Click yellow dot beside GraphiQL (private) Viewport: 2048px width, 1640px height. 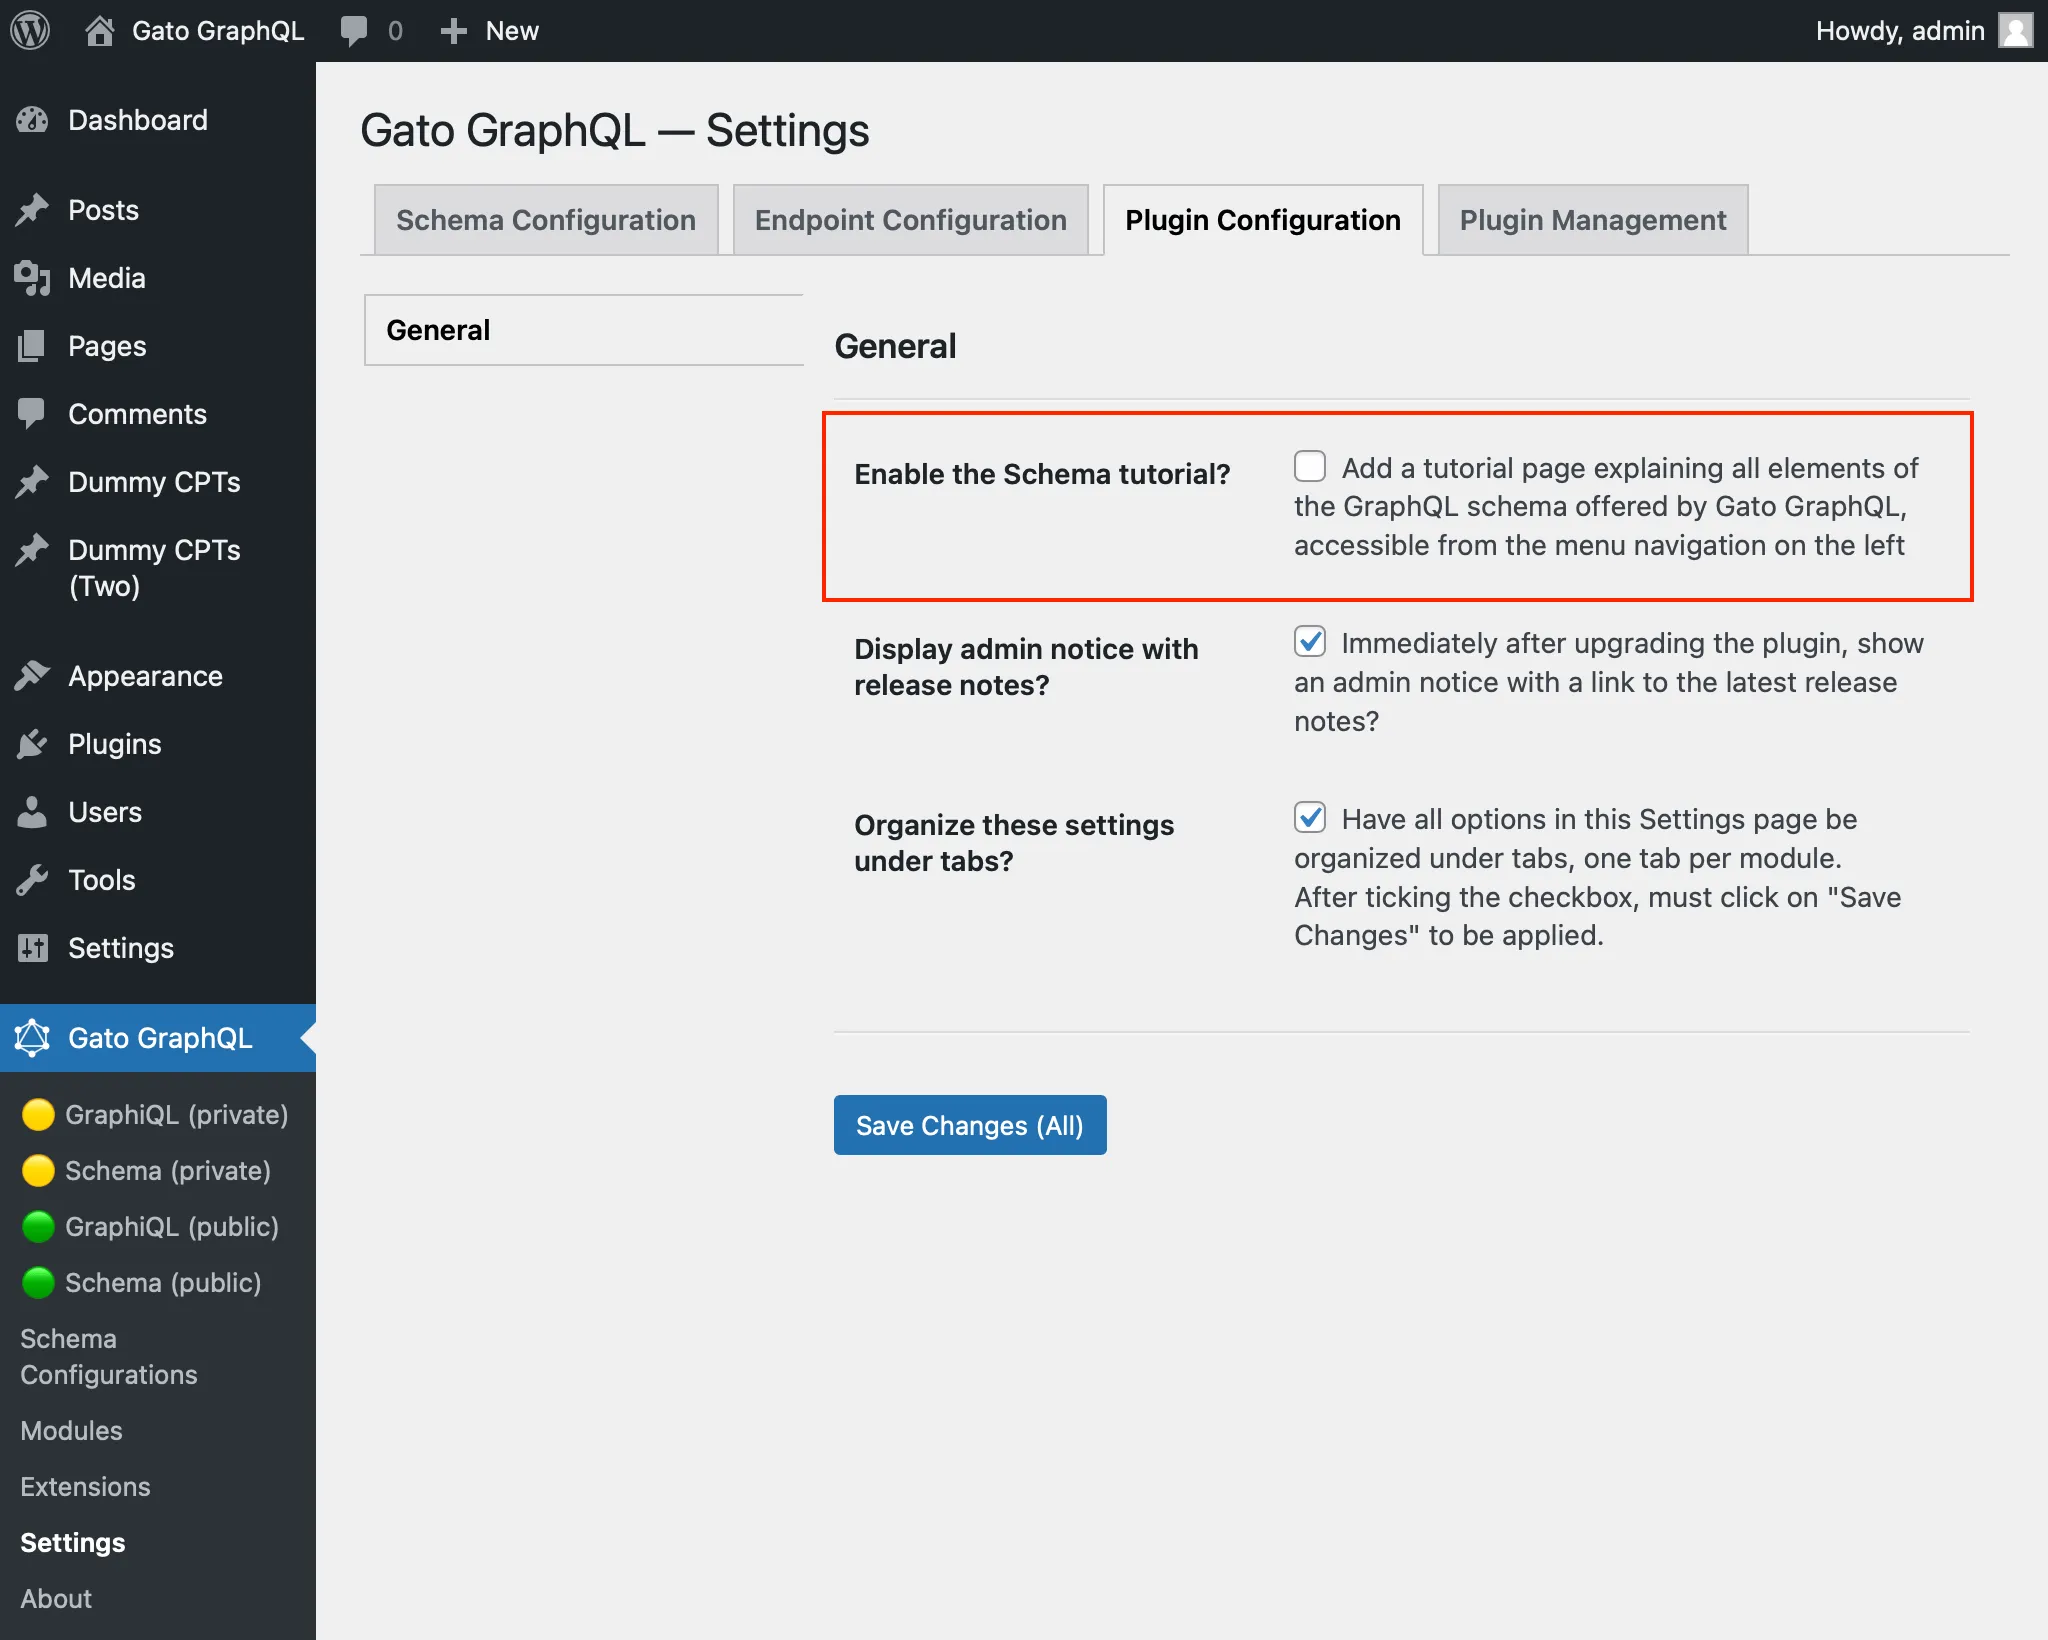[x=38, y=1114]
